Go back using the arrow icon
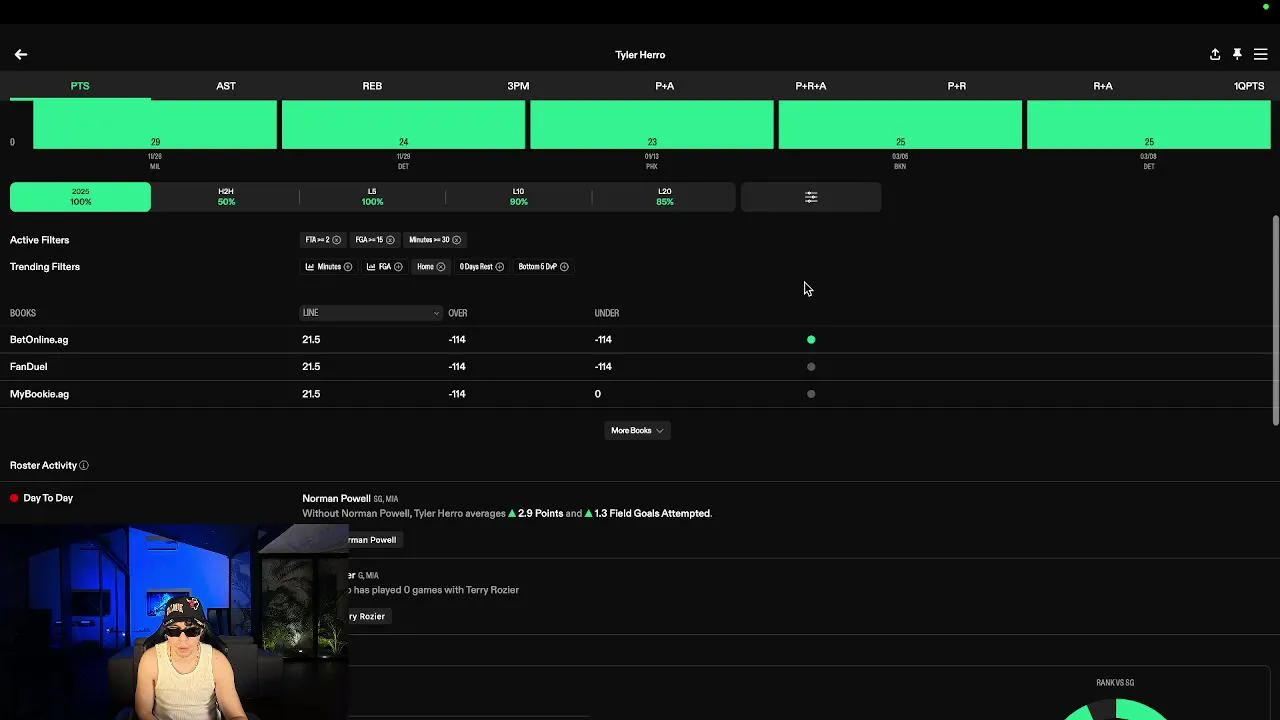This screenshot has width=1280, height=720. coord(20,55)
